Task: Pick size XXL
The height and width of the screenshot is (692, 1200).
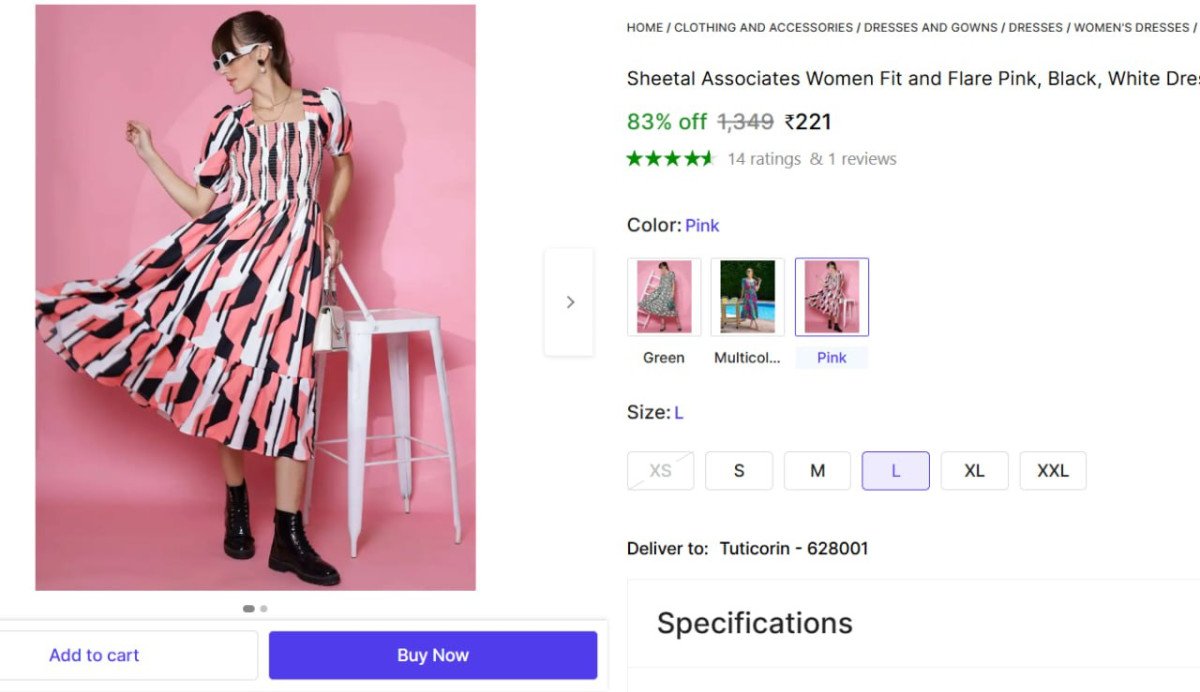Action: point(1052,471)
